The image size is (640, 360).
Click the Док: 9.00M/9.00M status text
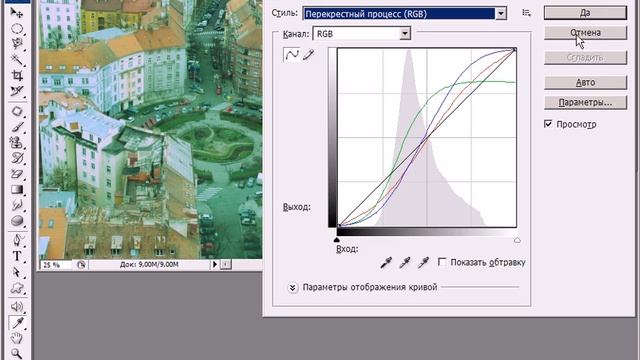click(x=149, y=264)
